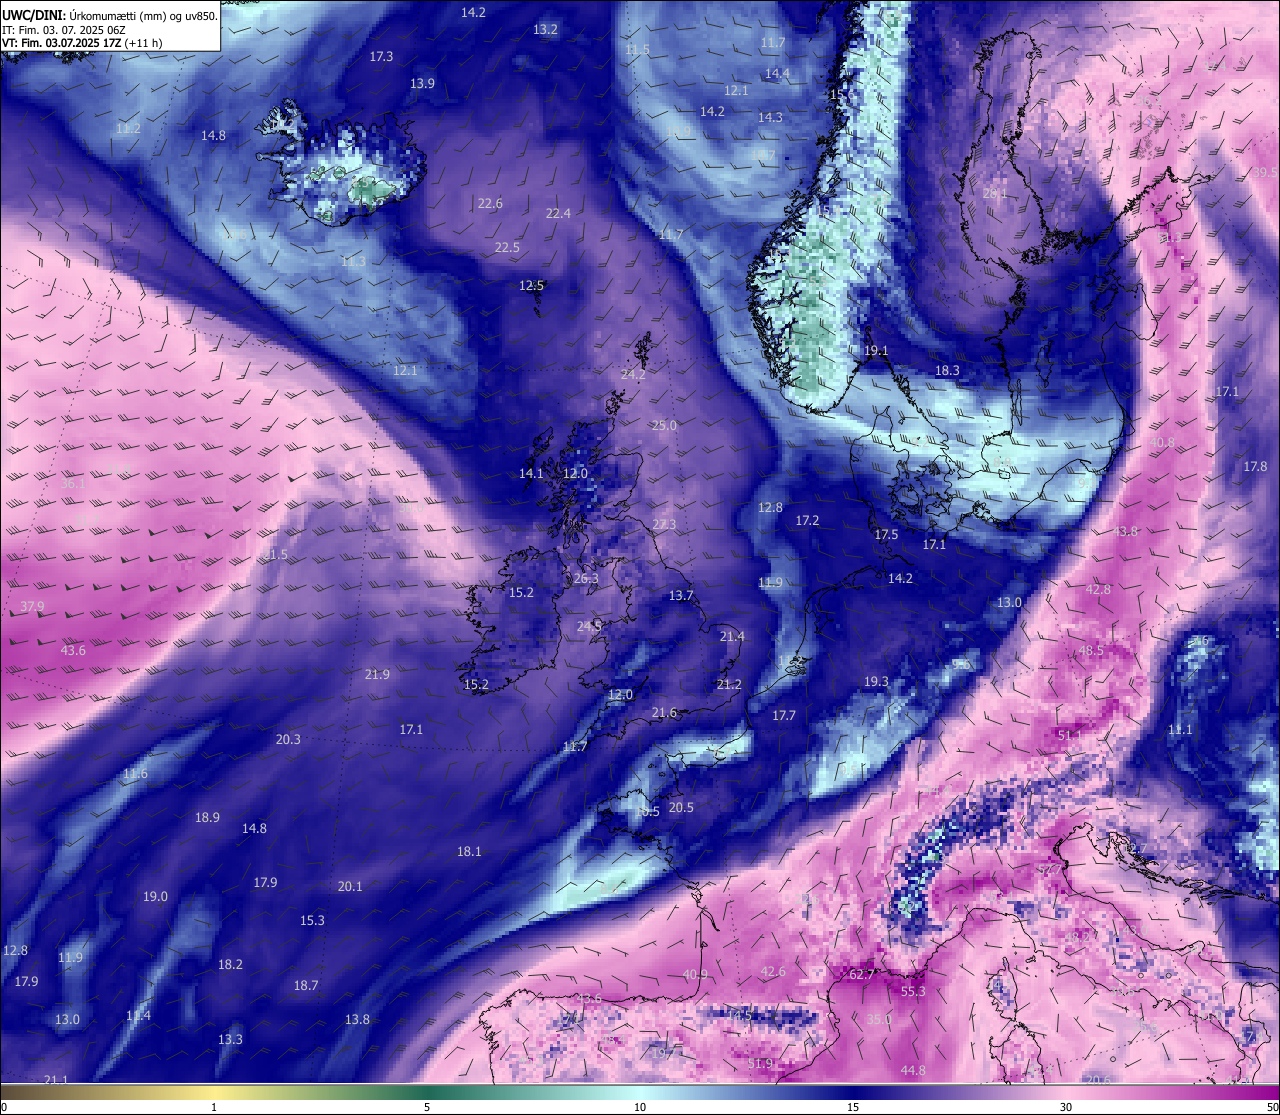This screenshot has width=1280, height=1115.
Task: Click the colour scale label 1
Action: [x=213, y=1108]
